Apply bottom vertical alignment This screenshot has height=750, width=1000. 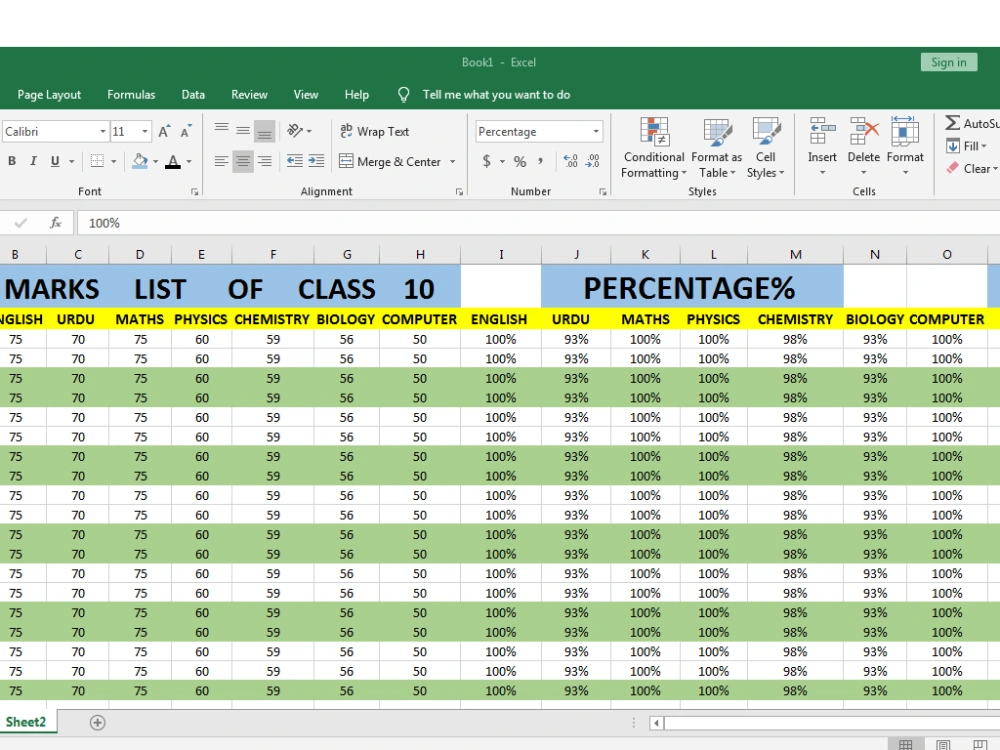coord(264,131)
